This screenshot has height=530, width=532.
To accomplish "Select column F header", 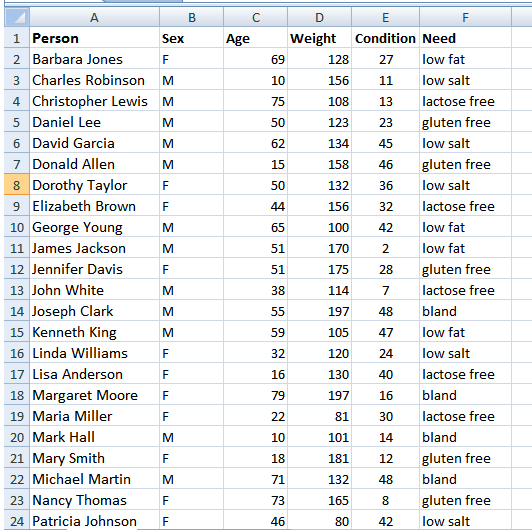I will 466,17.
